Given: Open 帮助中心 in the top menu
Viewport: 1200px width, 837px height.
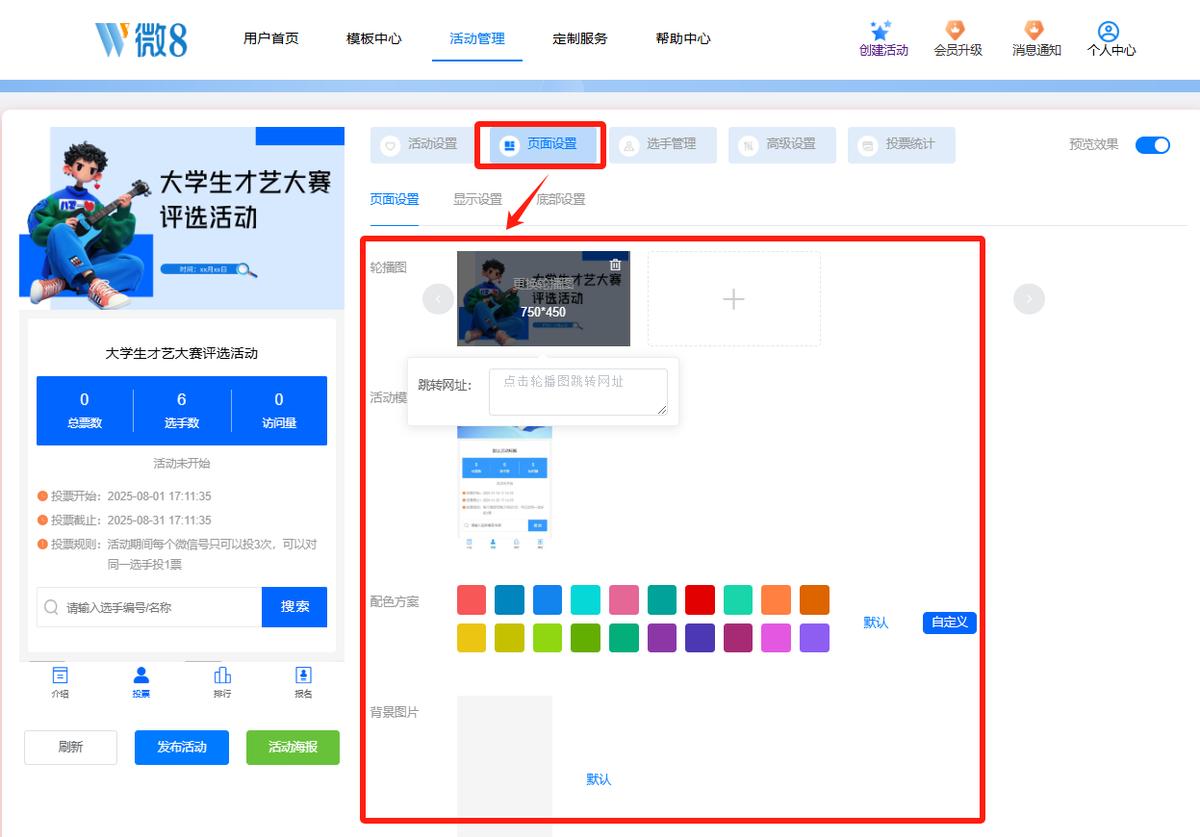Looking at the screenshot, I should pyautogui.click(x=683, y=39).
